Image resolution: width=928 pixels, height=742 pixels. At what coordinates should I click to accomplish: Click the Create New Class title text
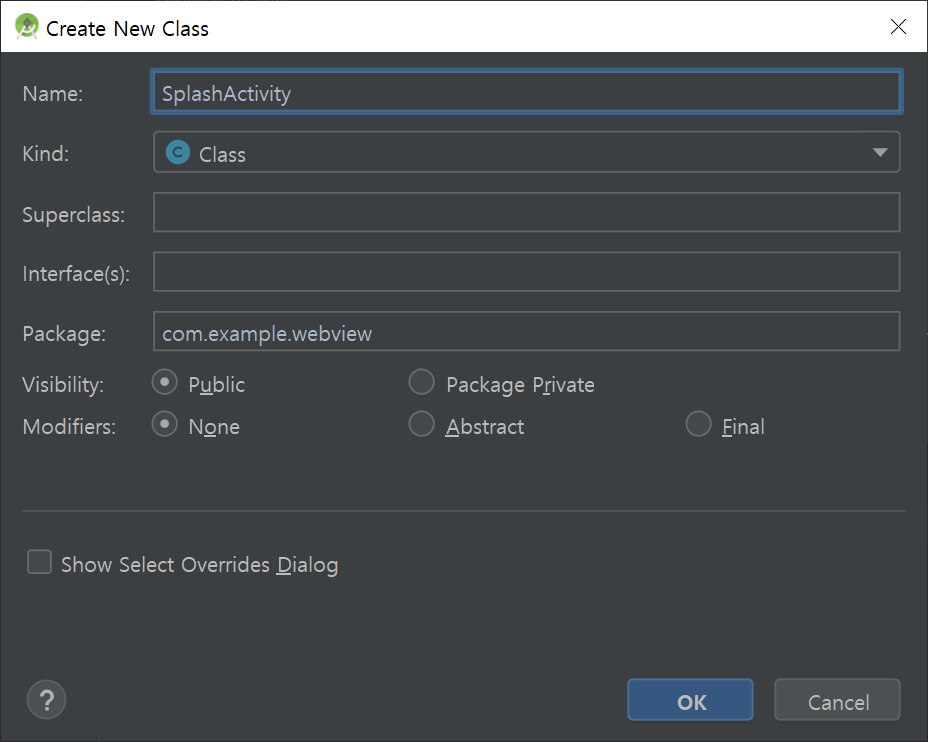pos(127,28)
